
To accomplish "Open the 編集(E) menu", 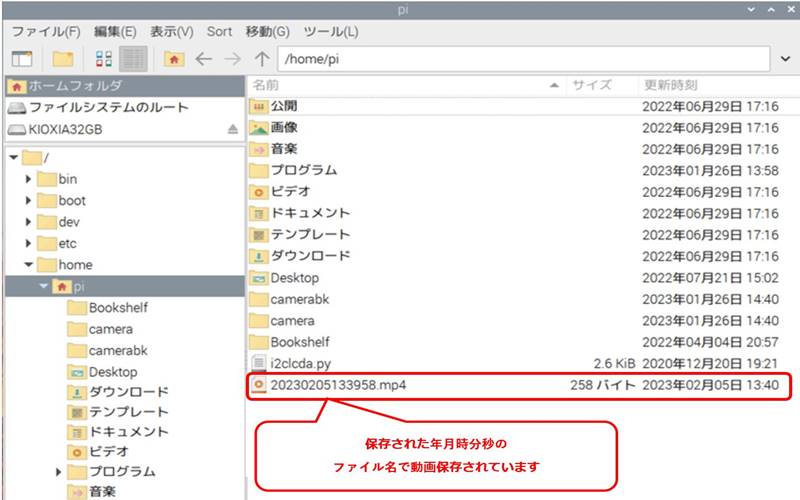I will click(x=115, y=32).
